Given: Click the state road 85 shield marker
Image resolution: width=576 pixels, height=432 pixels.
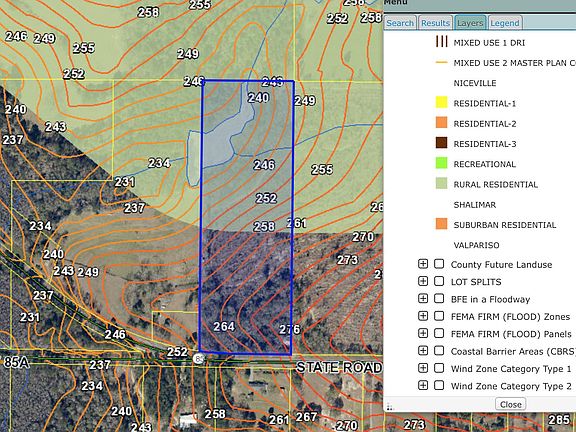Looking at the screenshot, I should pyautogui.click(x=198, y=359).
